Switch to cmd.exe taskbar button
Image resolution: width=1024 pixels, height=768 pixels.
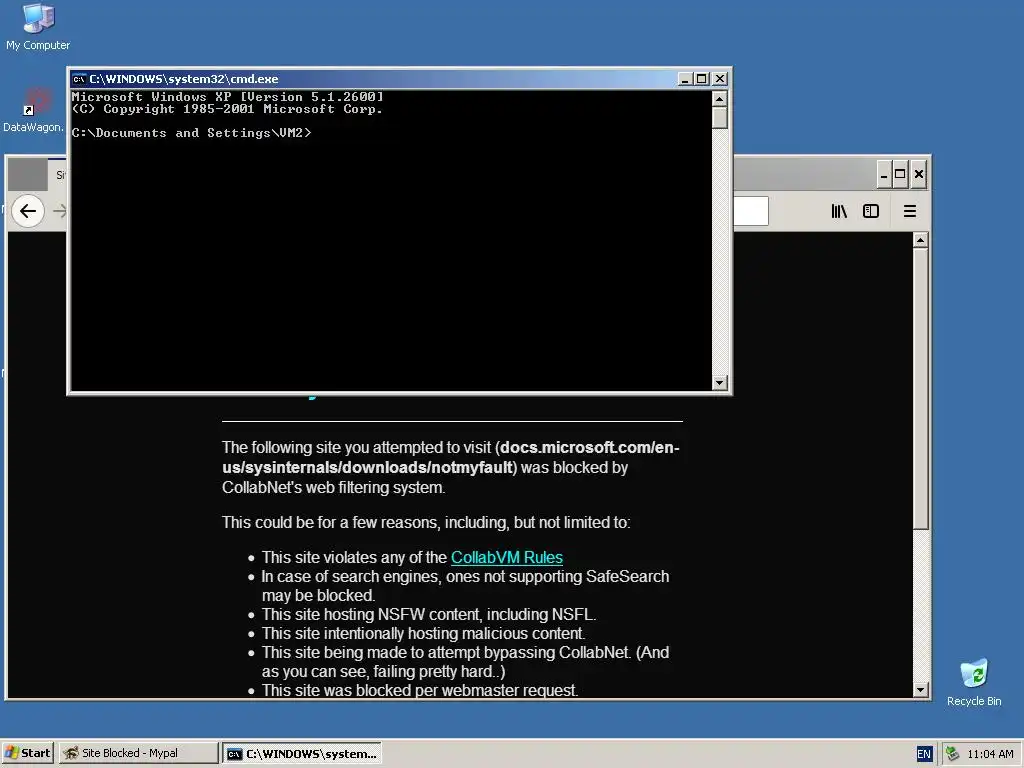click(302, 754)
